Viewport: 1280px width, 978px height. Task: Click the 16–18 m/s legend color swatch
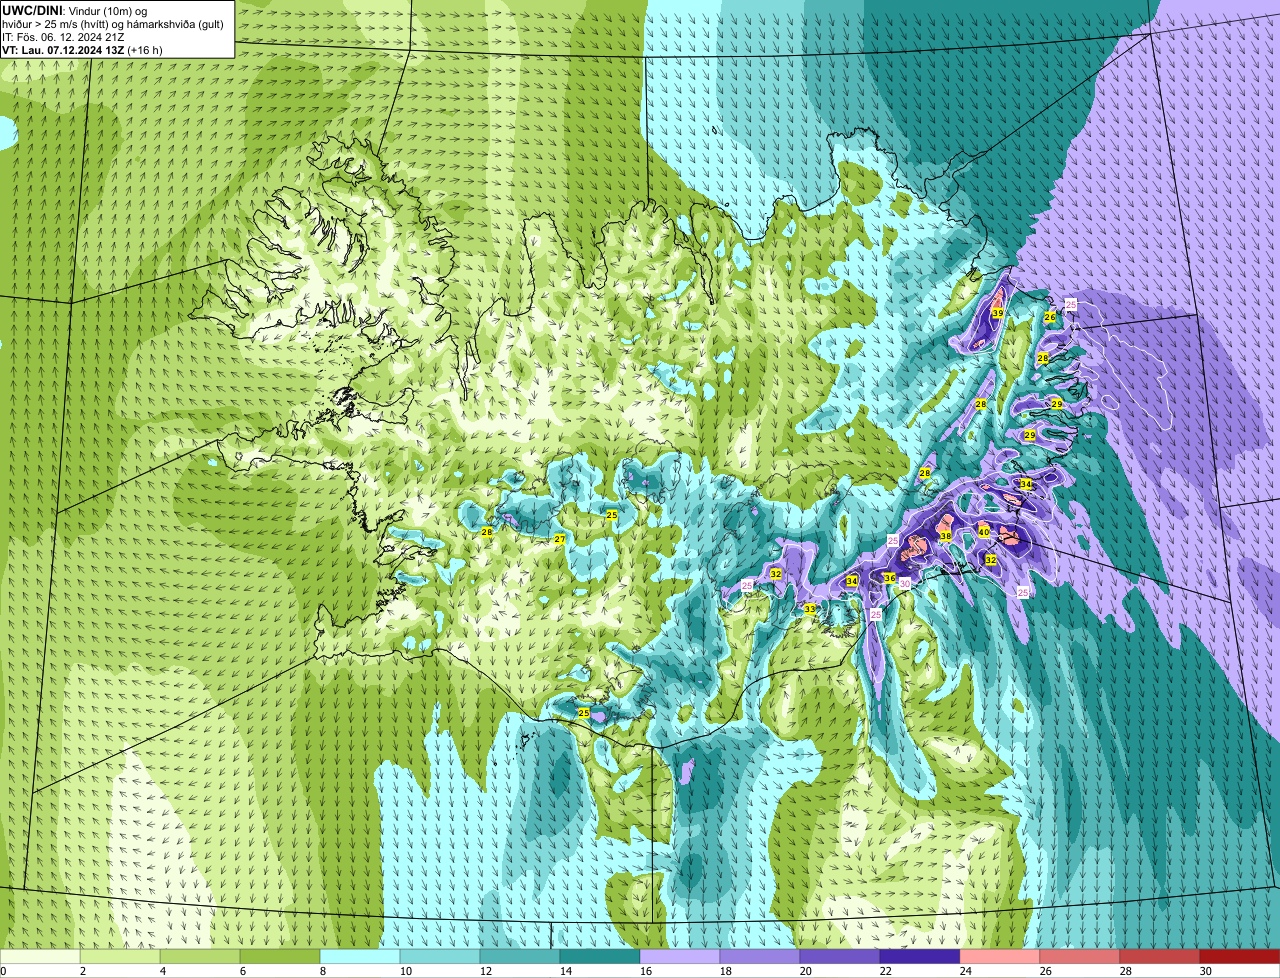[680, 957]
